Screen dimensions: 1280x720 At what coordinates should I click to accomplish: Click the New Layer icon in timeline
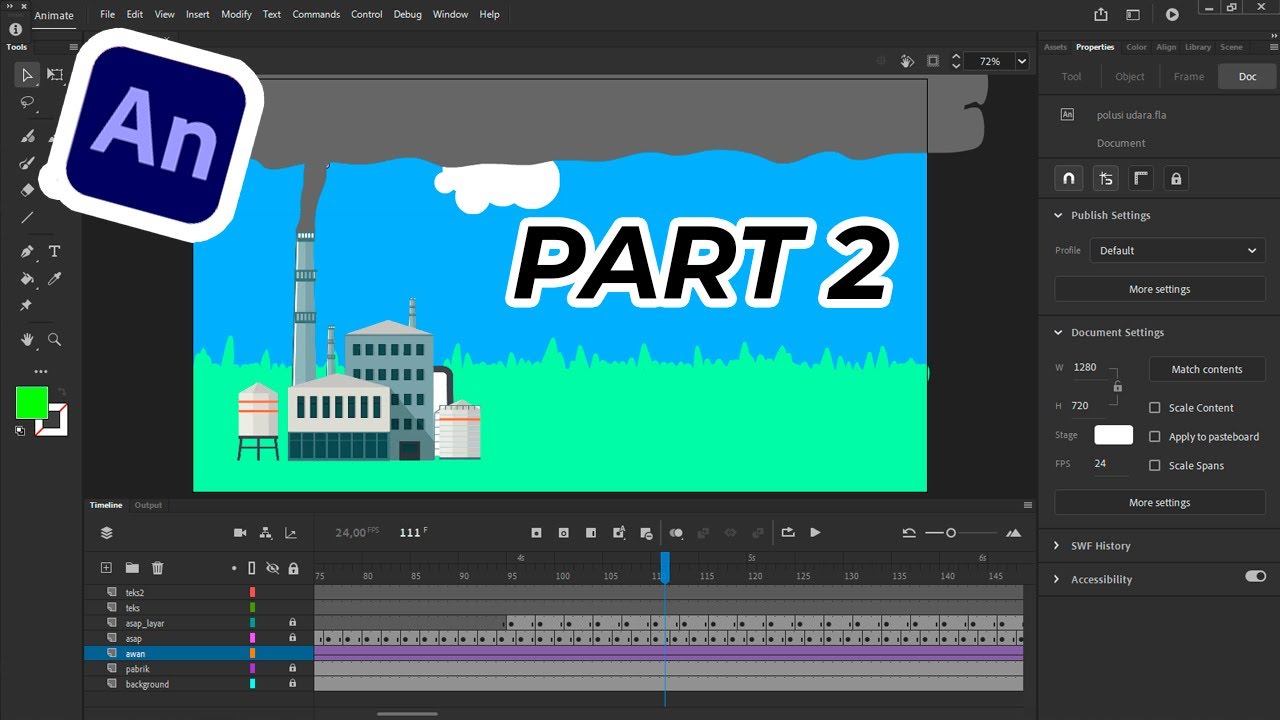106,568
